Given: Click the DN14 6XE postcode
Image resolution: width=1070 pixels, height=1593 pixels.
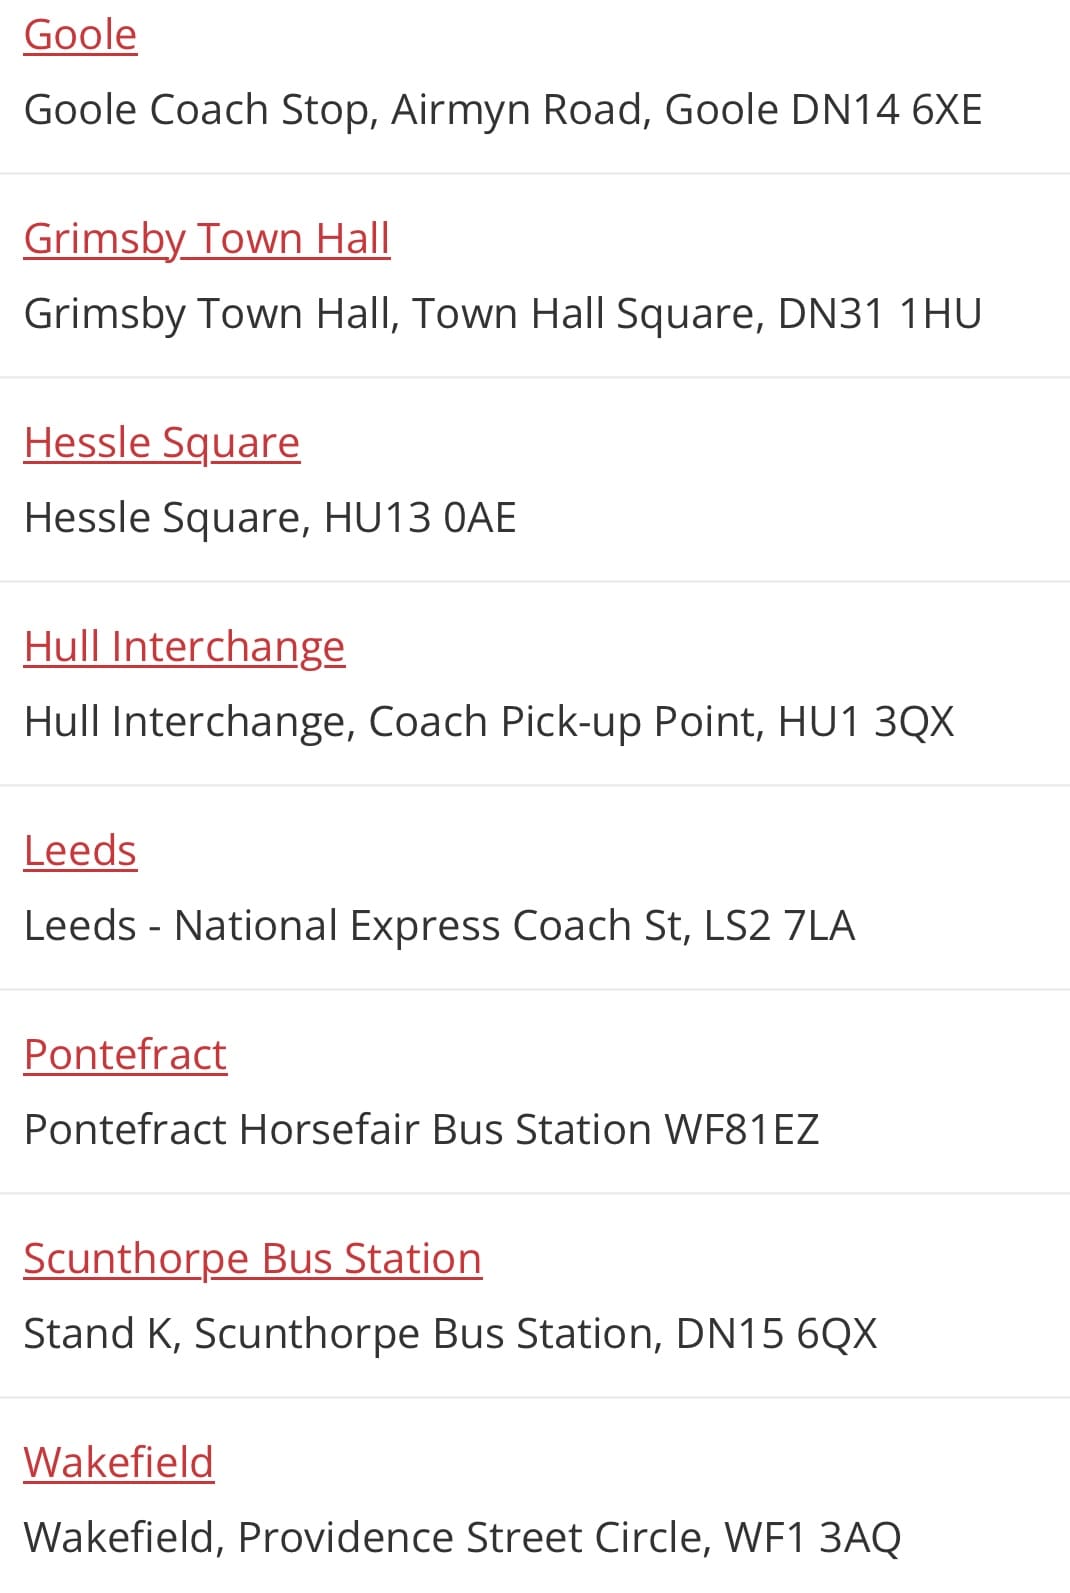Looking at the screenshot, I should coord(886,110).
